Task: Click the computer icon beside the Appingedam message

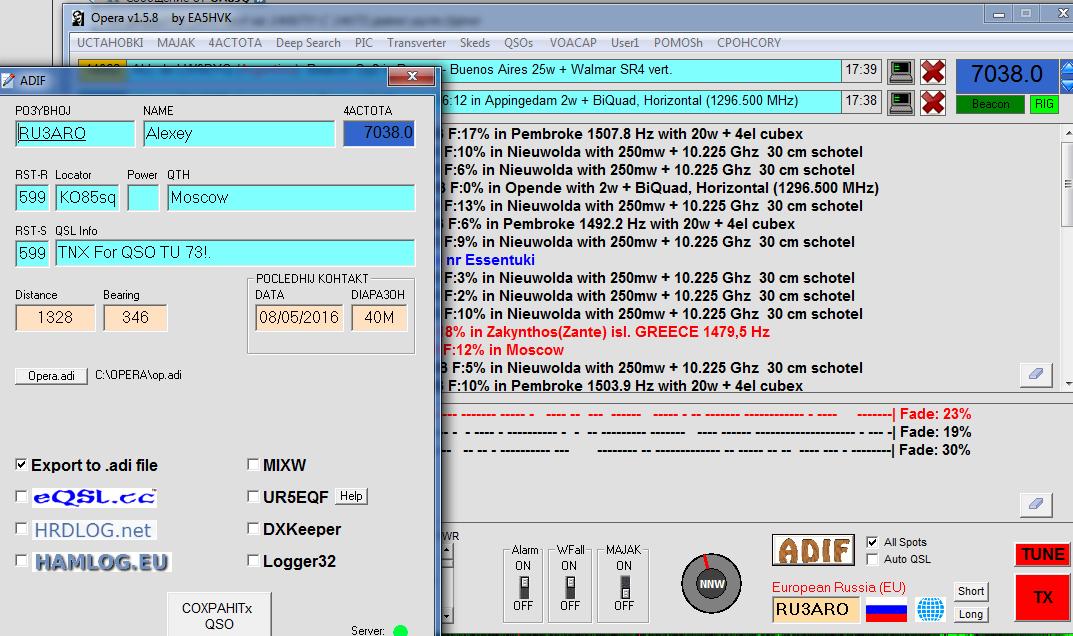Action: 901,102
